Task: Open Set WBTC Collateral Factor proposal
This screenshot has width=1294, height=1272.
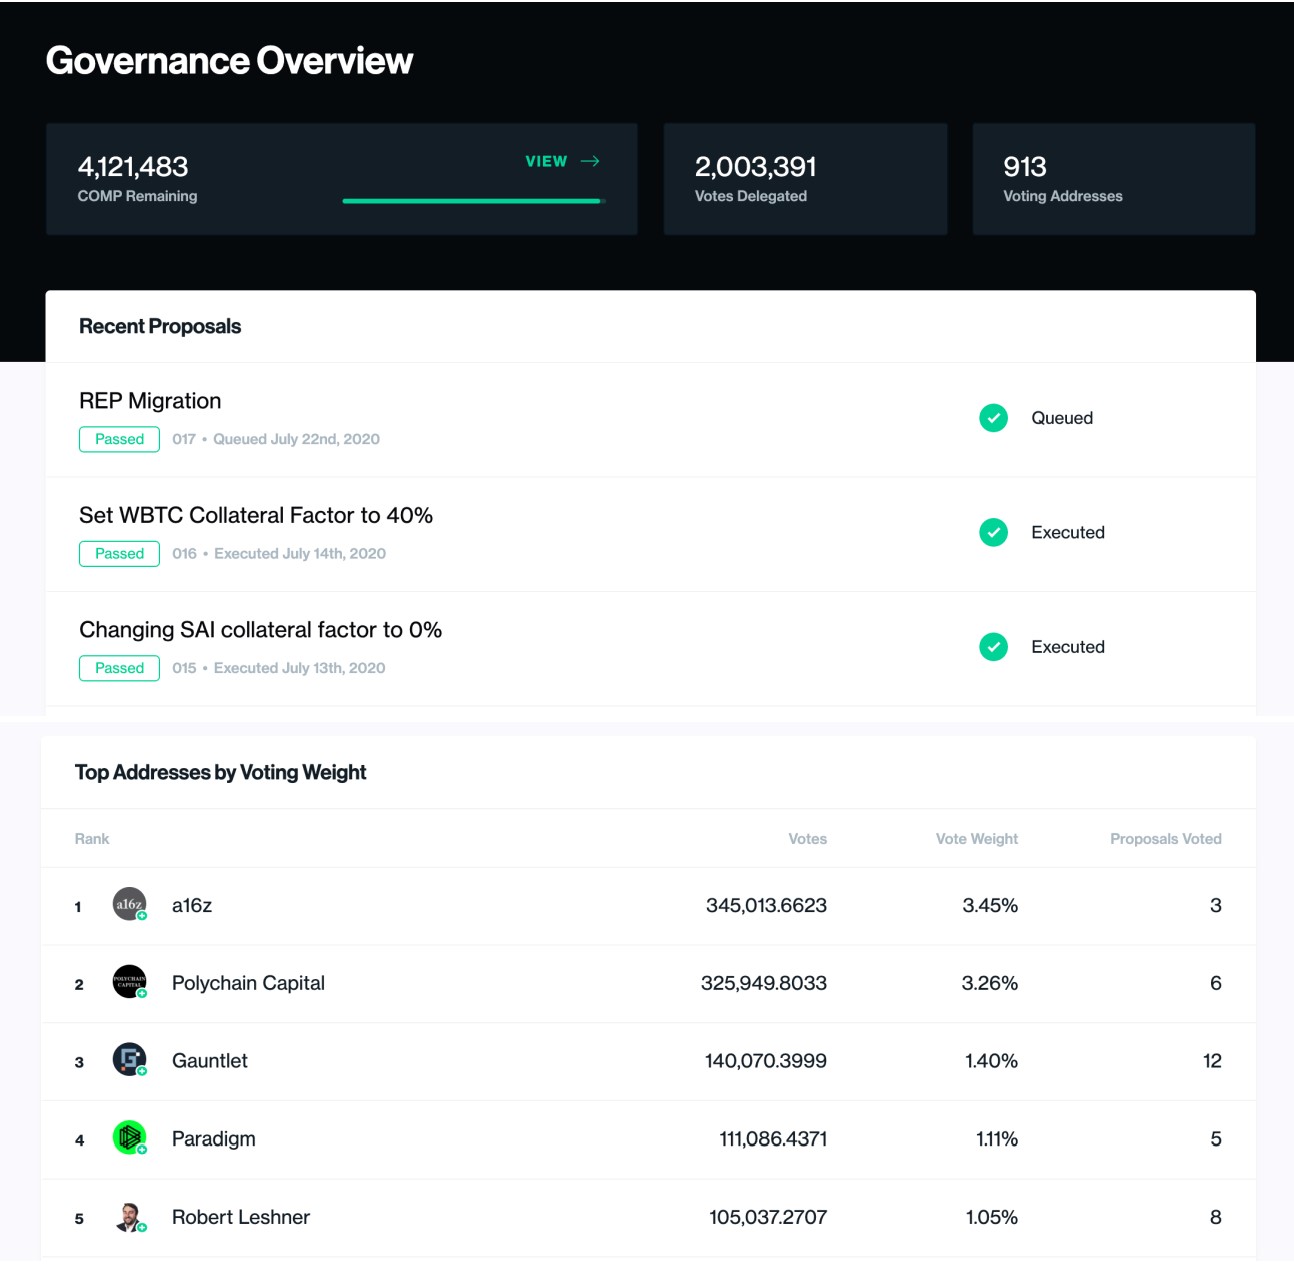Action: click(256, 515)
